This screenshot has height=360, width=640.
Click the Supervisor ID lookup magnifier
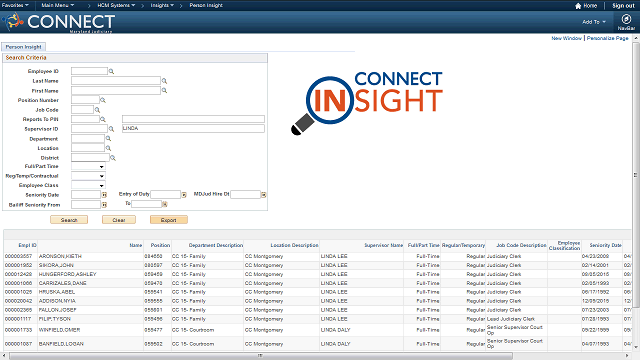[x=111, y=129]
